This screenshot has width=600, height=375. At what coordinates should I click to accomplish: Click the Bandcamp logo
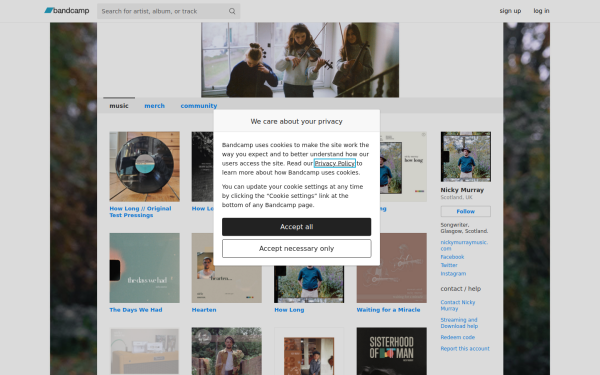[x=67, y=11]
